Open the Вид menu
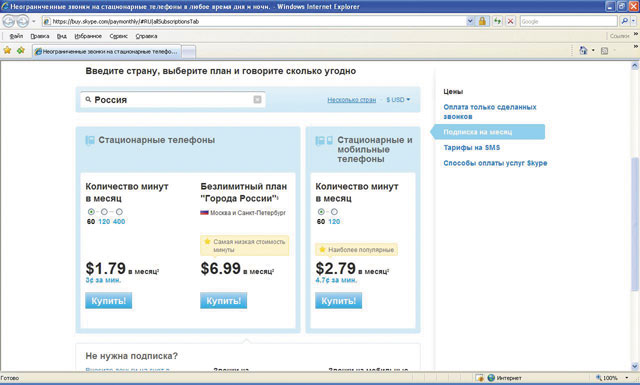 coord(62,36)
